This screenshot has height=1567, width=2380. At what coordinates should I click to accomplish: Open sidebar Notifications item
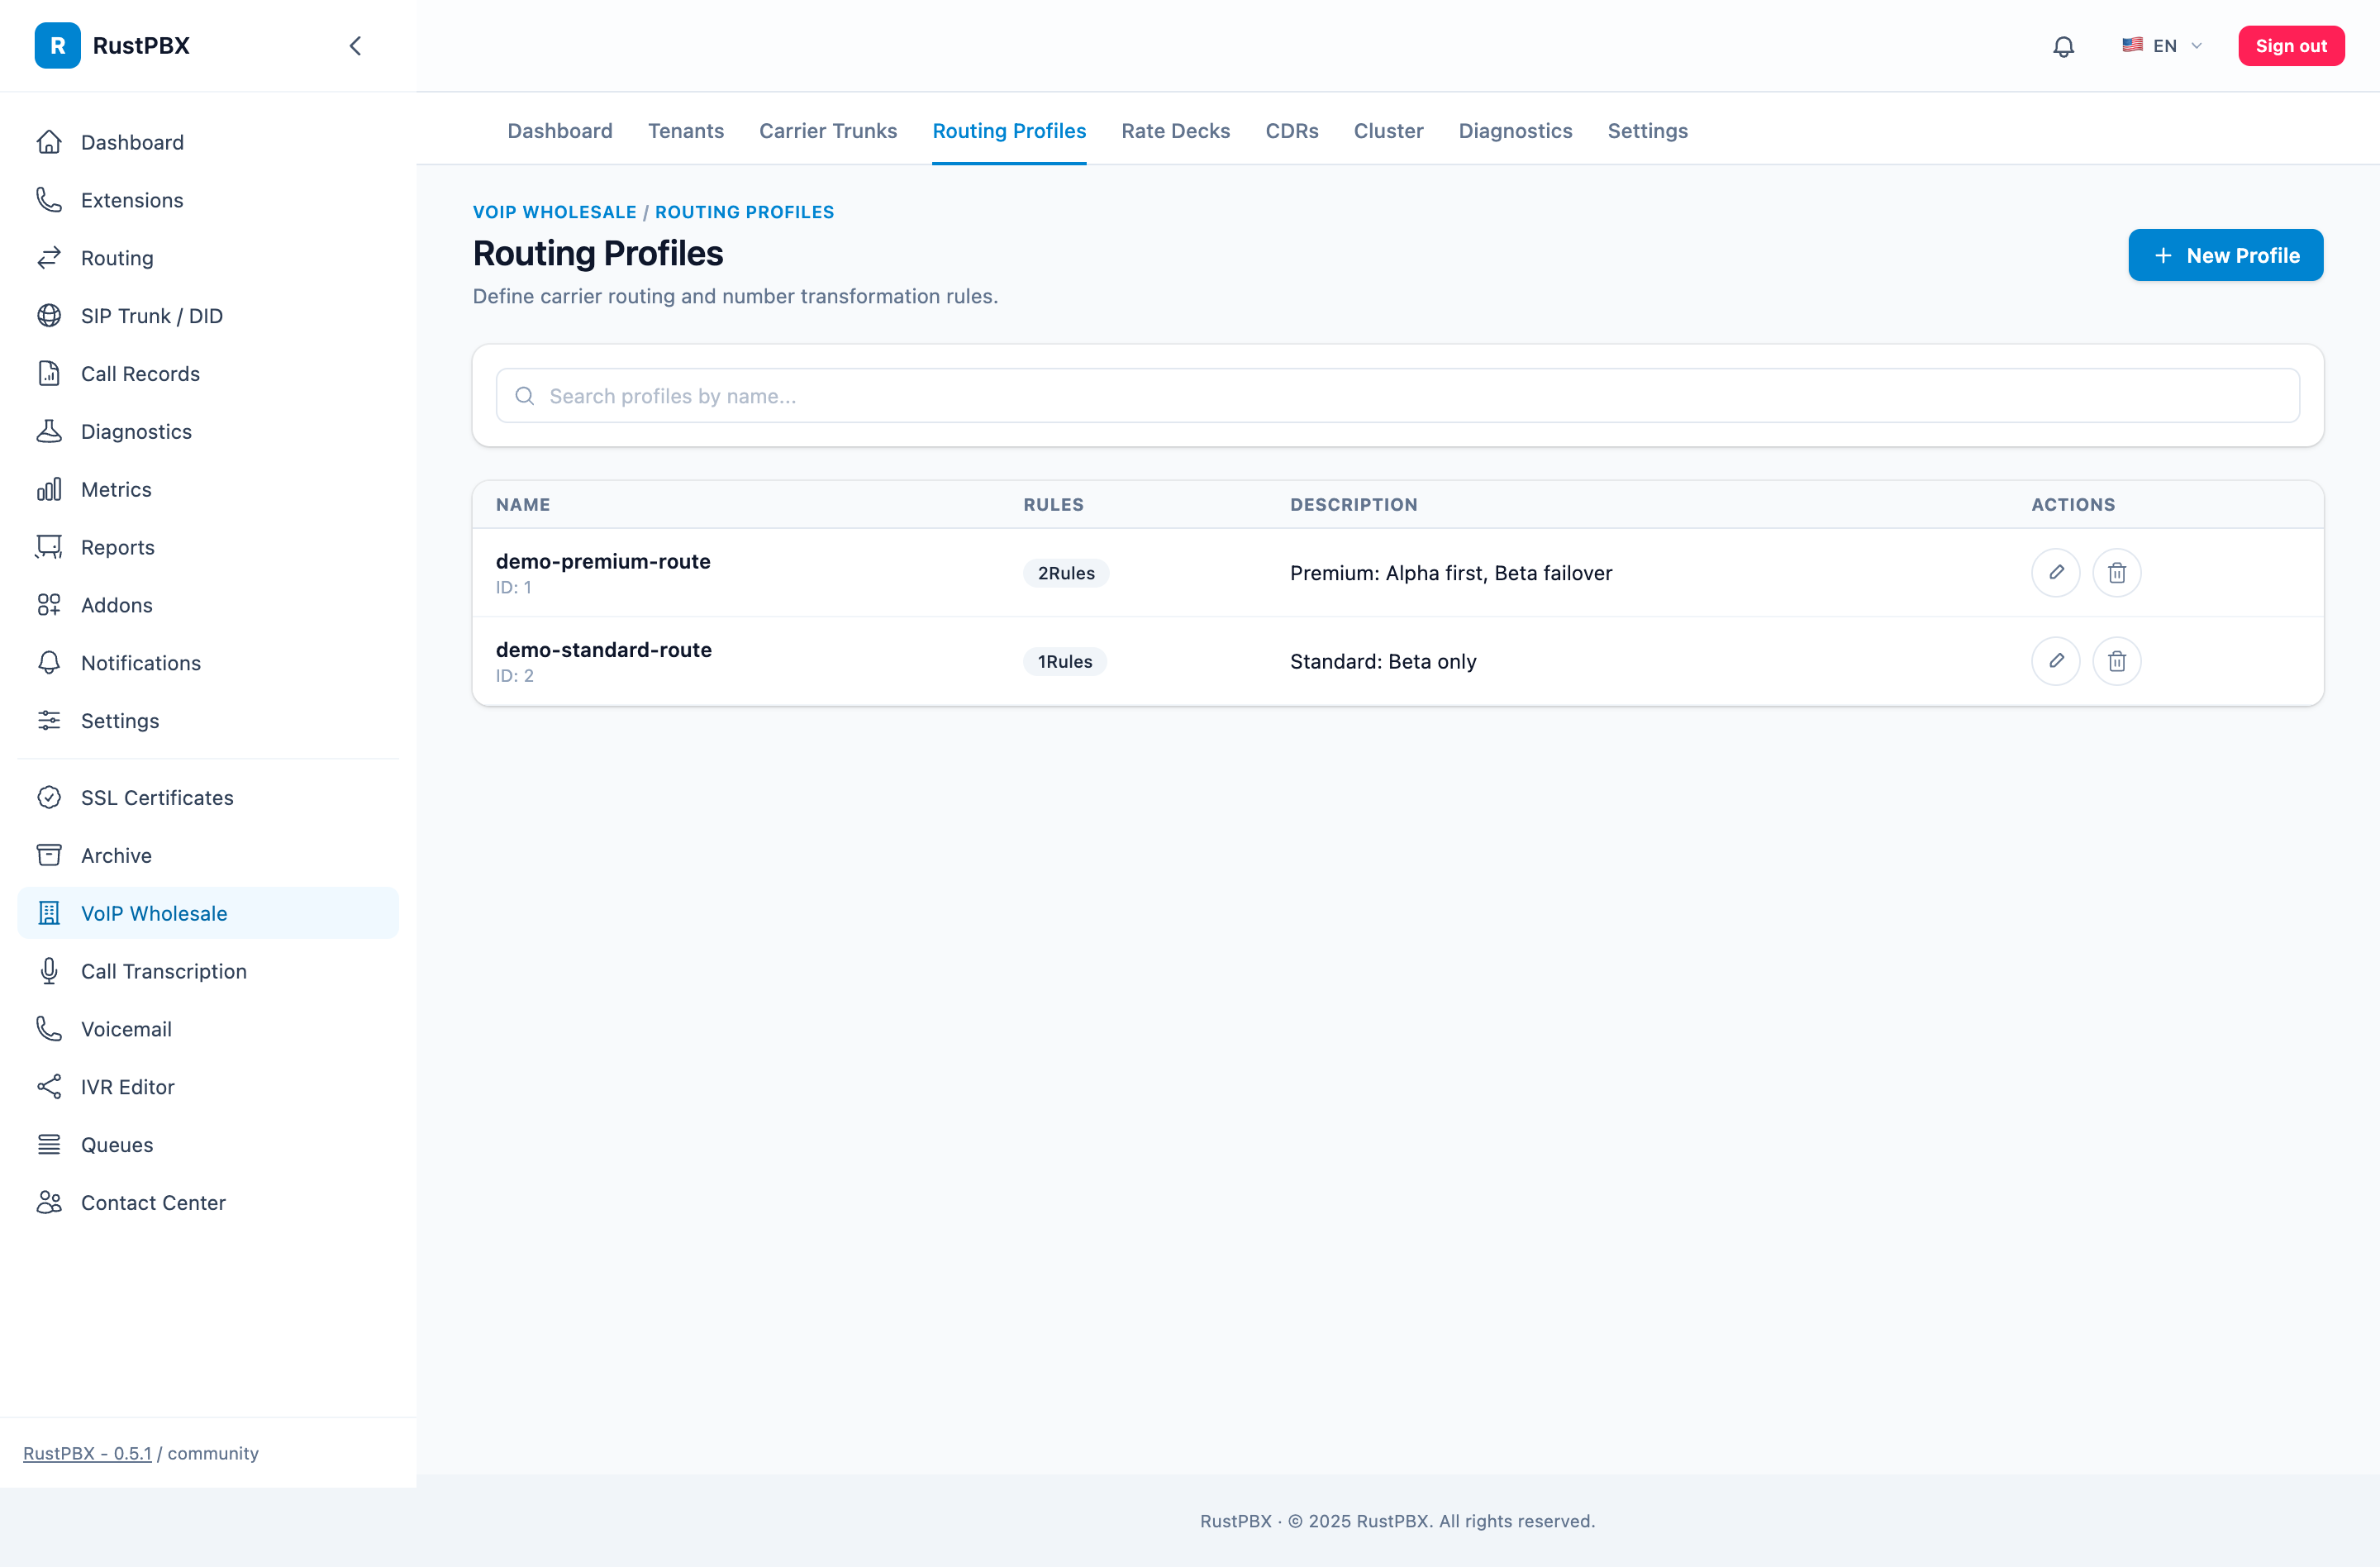pos(208,663)
